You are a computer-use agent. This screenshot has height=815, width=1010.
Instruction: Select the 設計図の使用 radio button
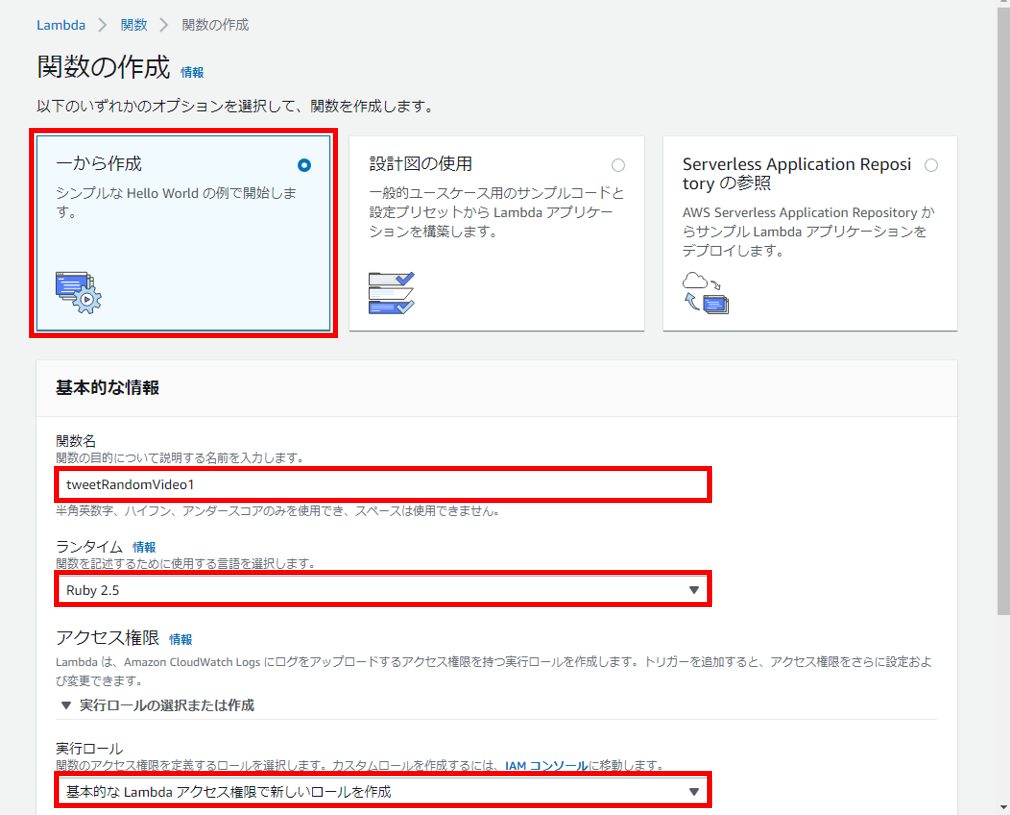(618, 166)
